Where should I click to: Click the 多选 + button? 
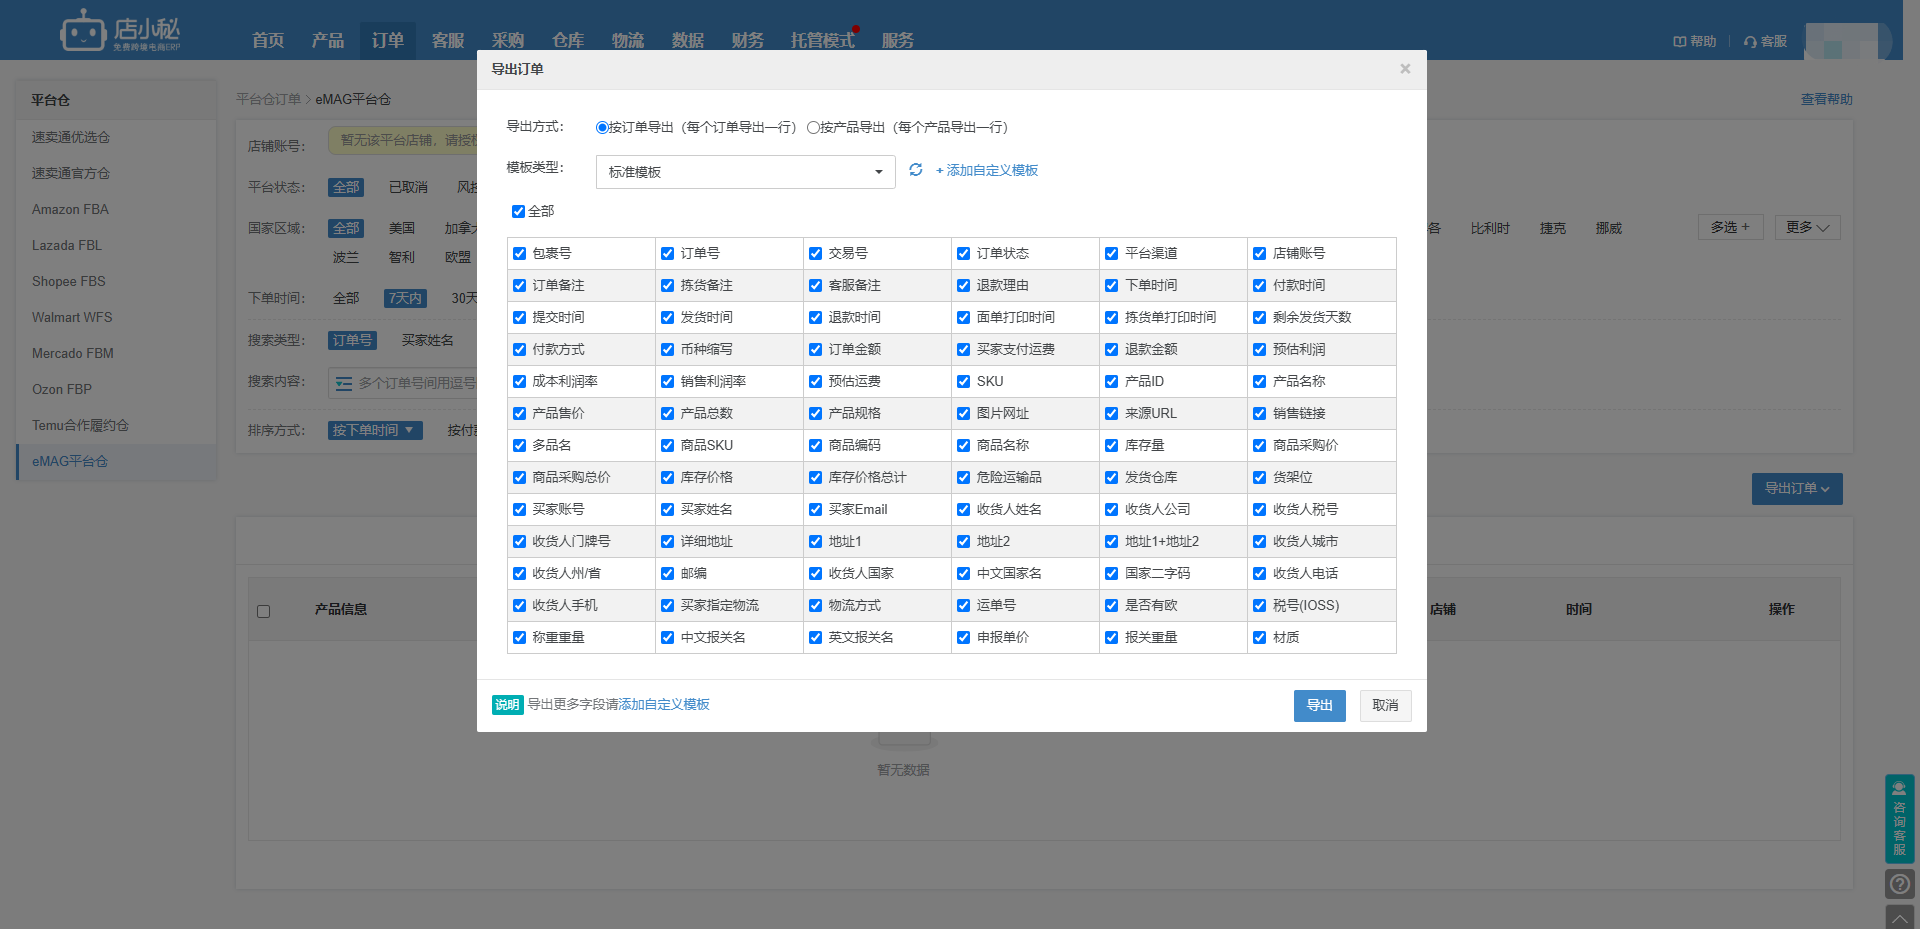(x=1730, y=228)
